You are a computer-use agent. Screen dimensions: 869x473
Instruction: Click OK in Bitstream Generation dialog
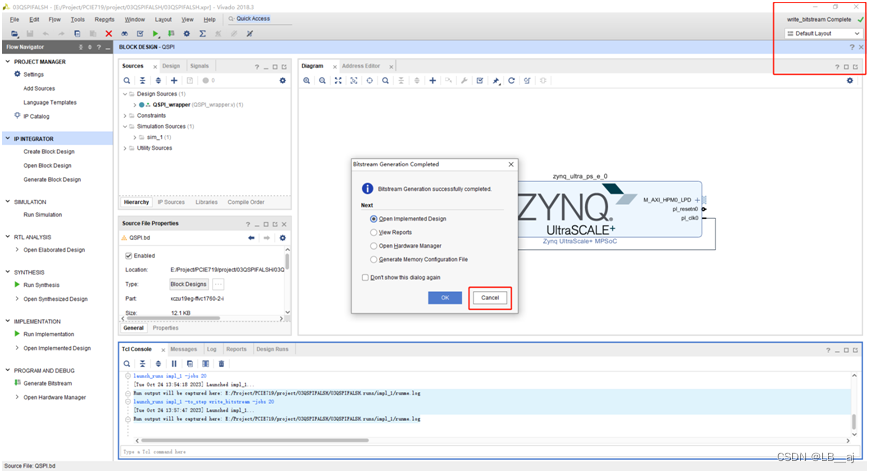[x=445, y=298]
